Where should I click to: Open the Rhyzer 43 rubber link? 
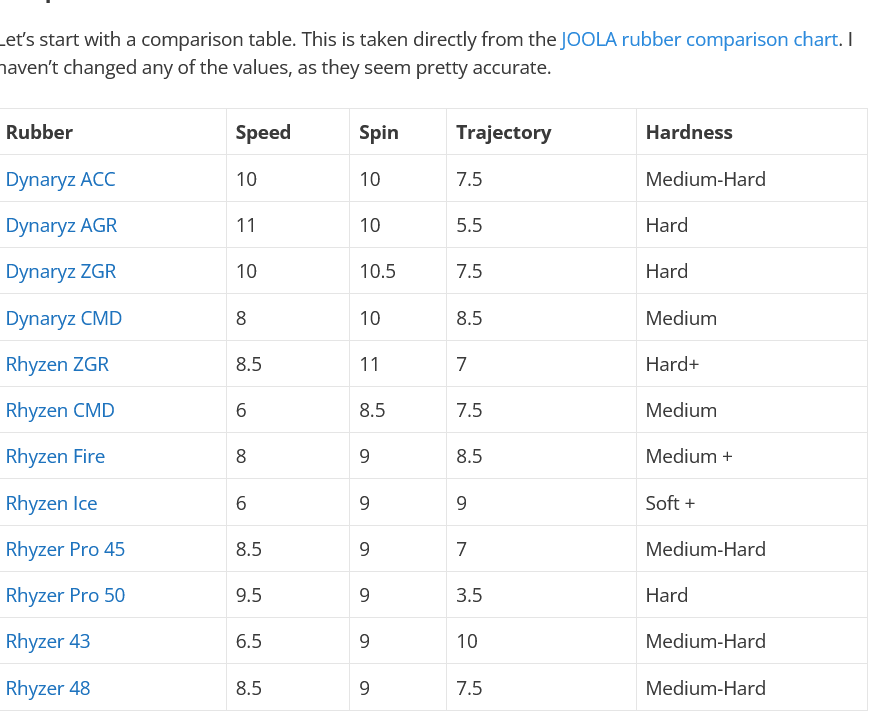click(48, 641)
